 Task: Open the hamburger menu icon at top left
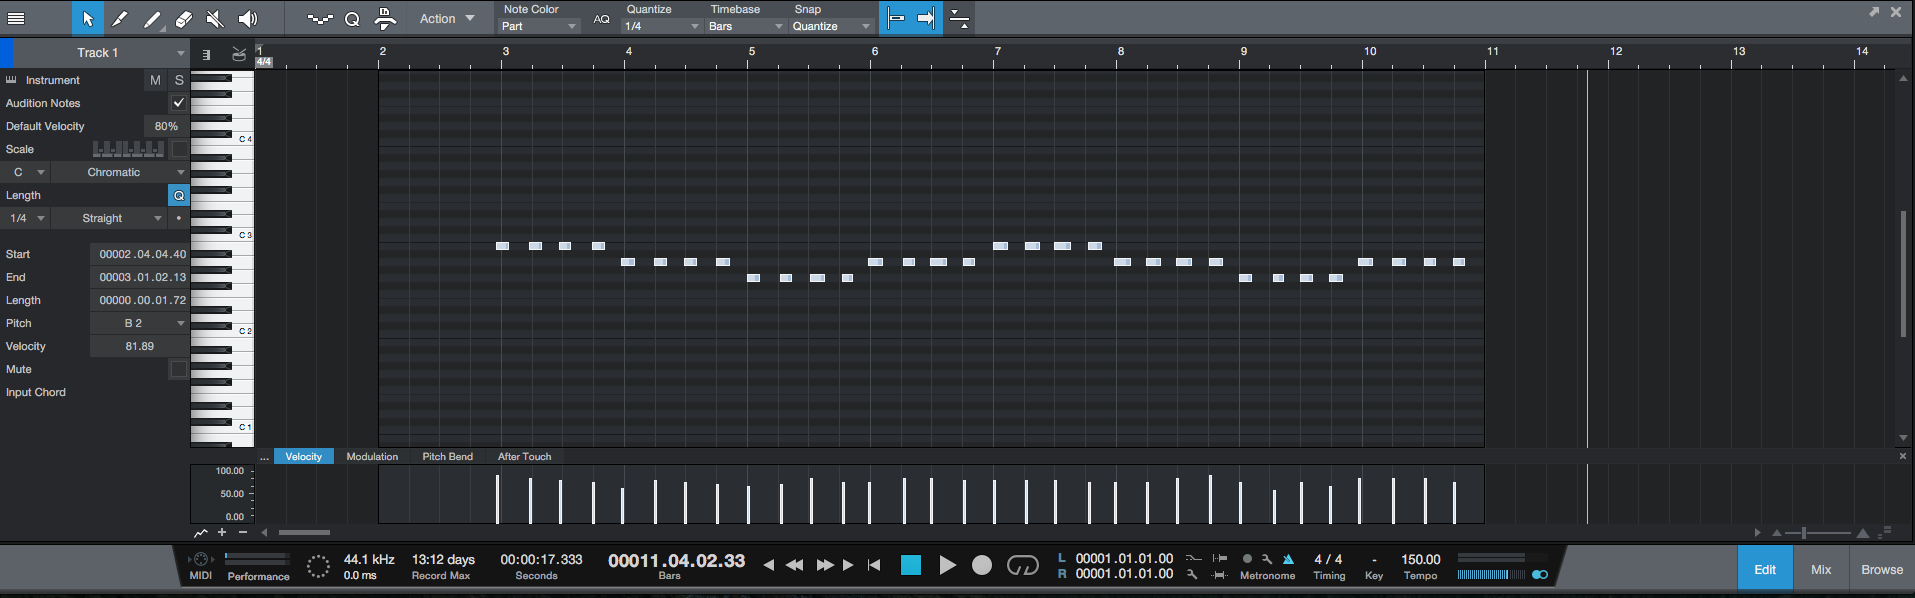[16, 18]
